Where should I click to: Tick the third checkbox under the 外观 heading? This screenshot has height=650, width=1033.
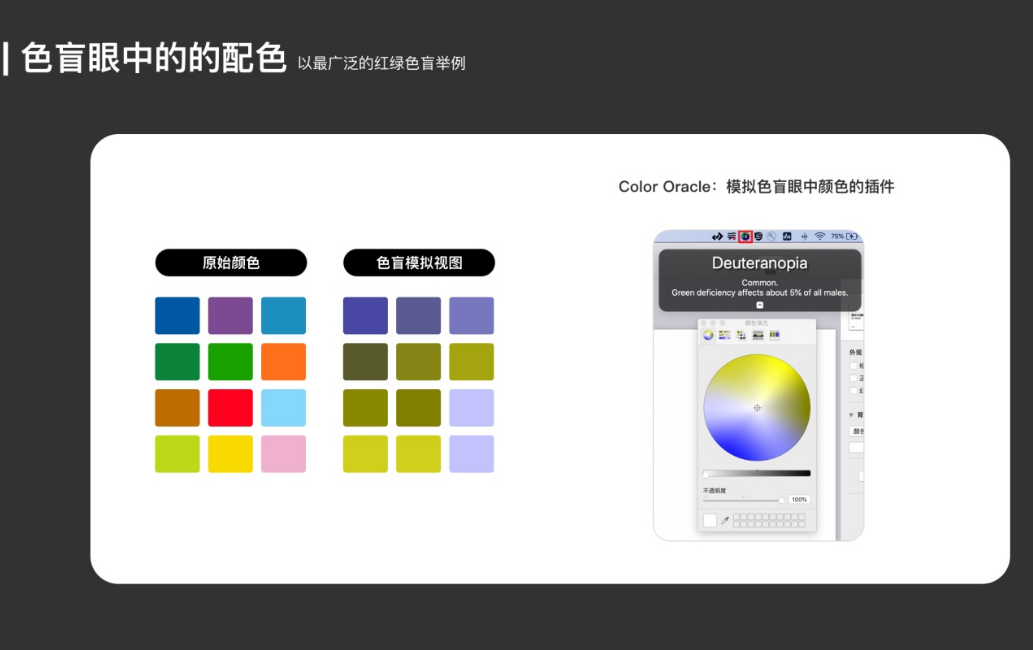point(854,391)
